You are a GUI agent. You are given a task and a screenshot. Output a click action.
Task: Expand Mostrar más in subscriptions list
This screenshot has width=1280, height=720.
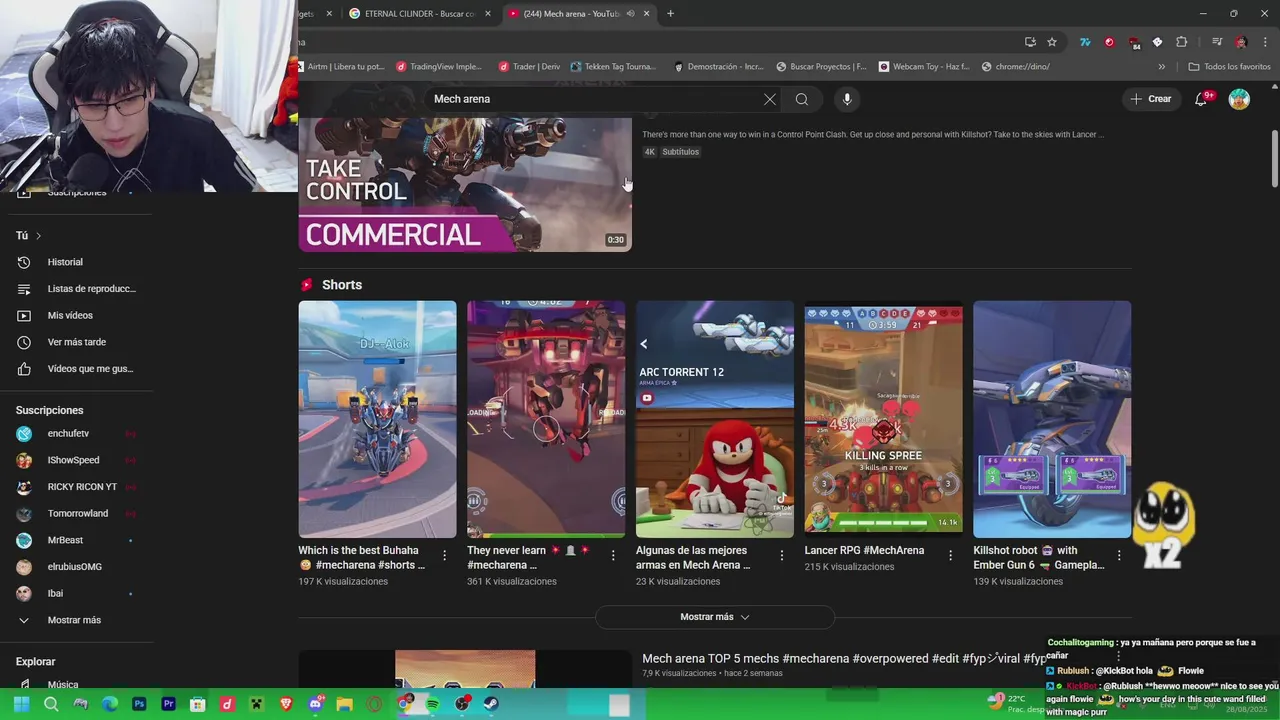(77, 620)
